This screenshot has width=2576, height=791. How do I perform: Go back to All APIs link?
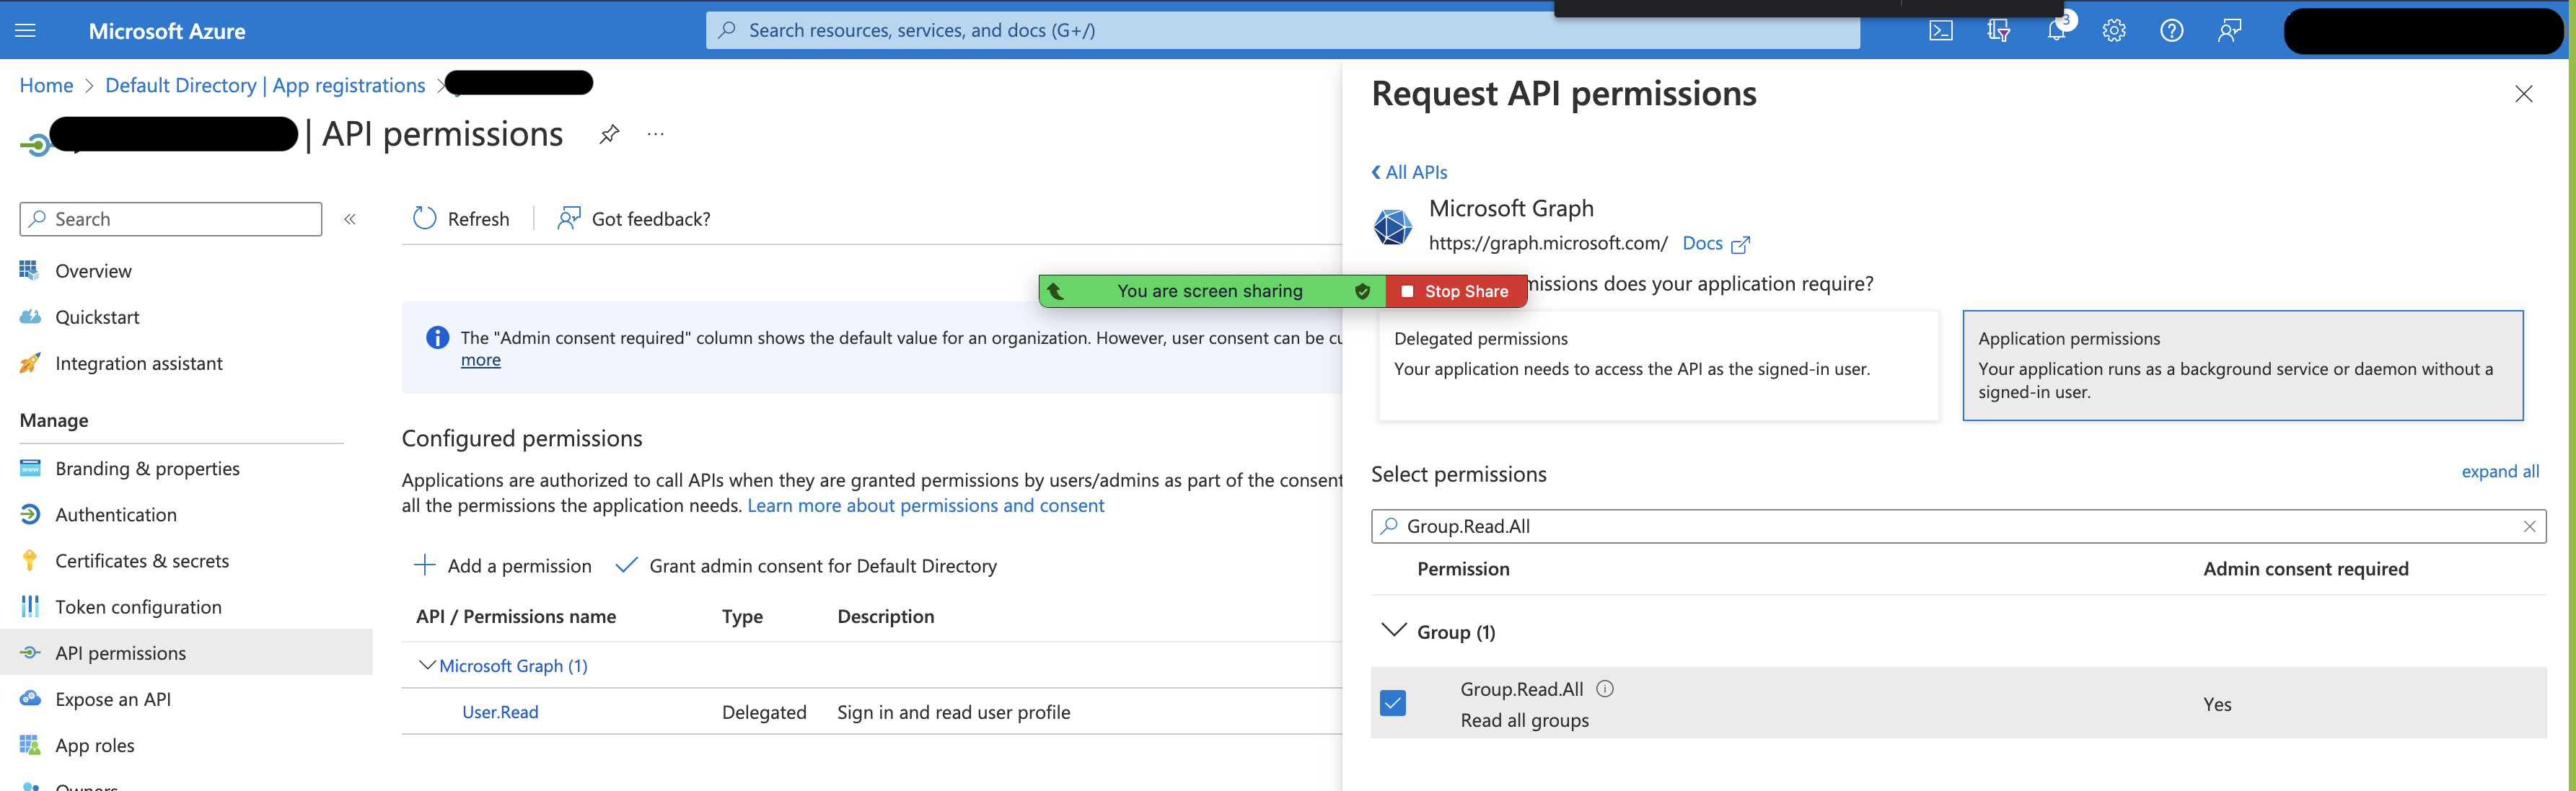tap(1409, 172)
